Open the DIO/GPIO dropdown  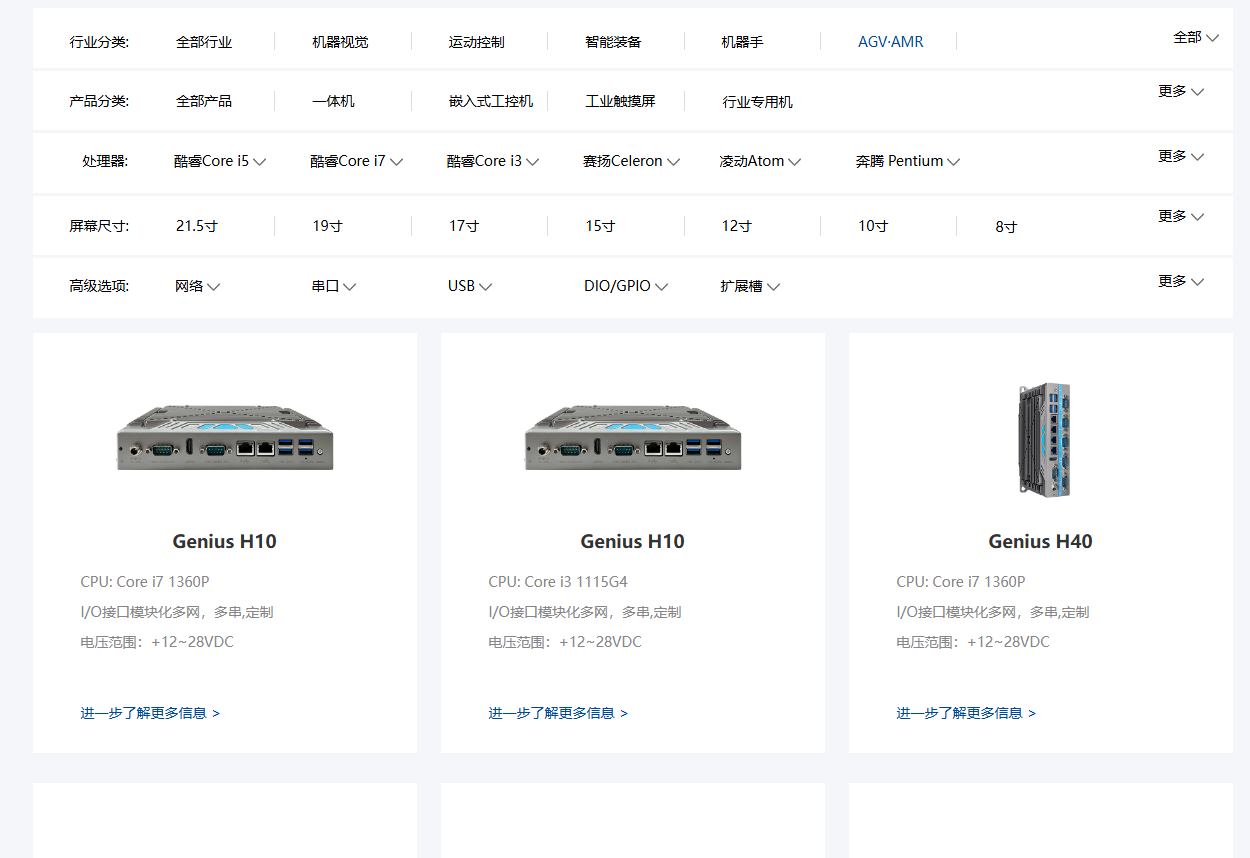coord(626,286)
